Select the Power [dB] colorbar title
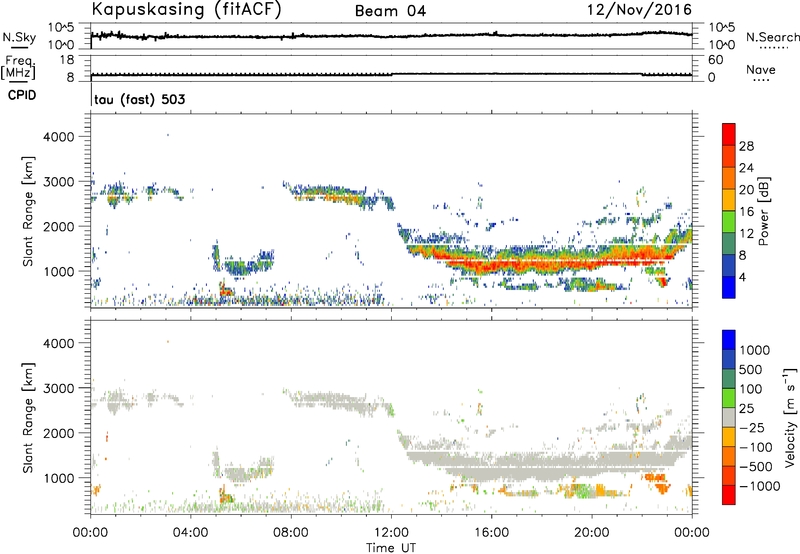800x554 pixels. pyautogui.click(x=763, y=211)
